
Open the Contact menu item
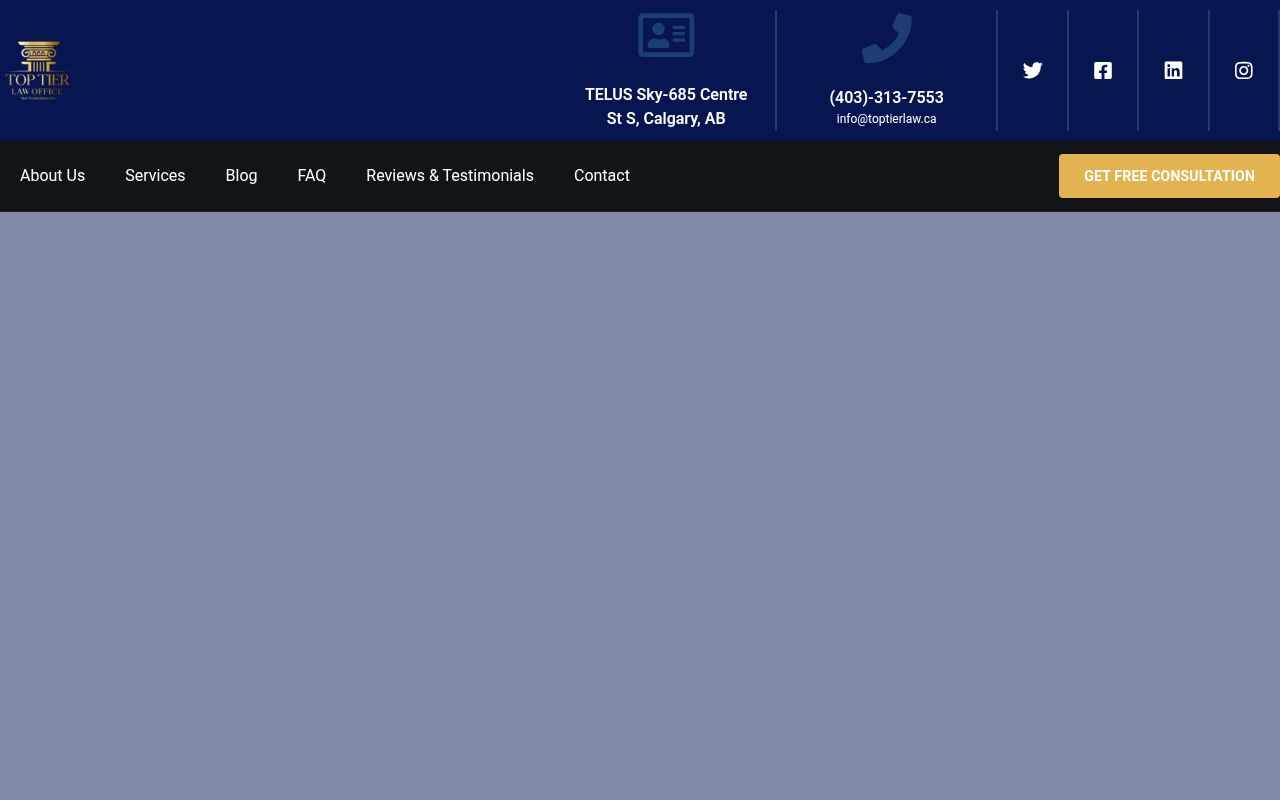602,176
